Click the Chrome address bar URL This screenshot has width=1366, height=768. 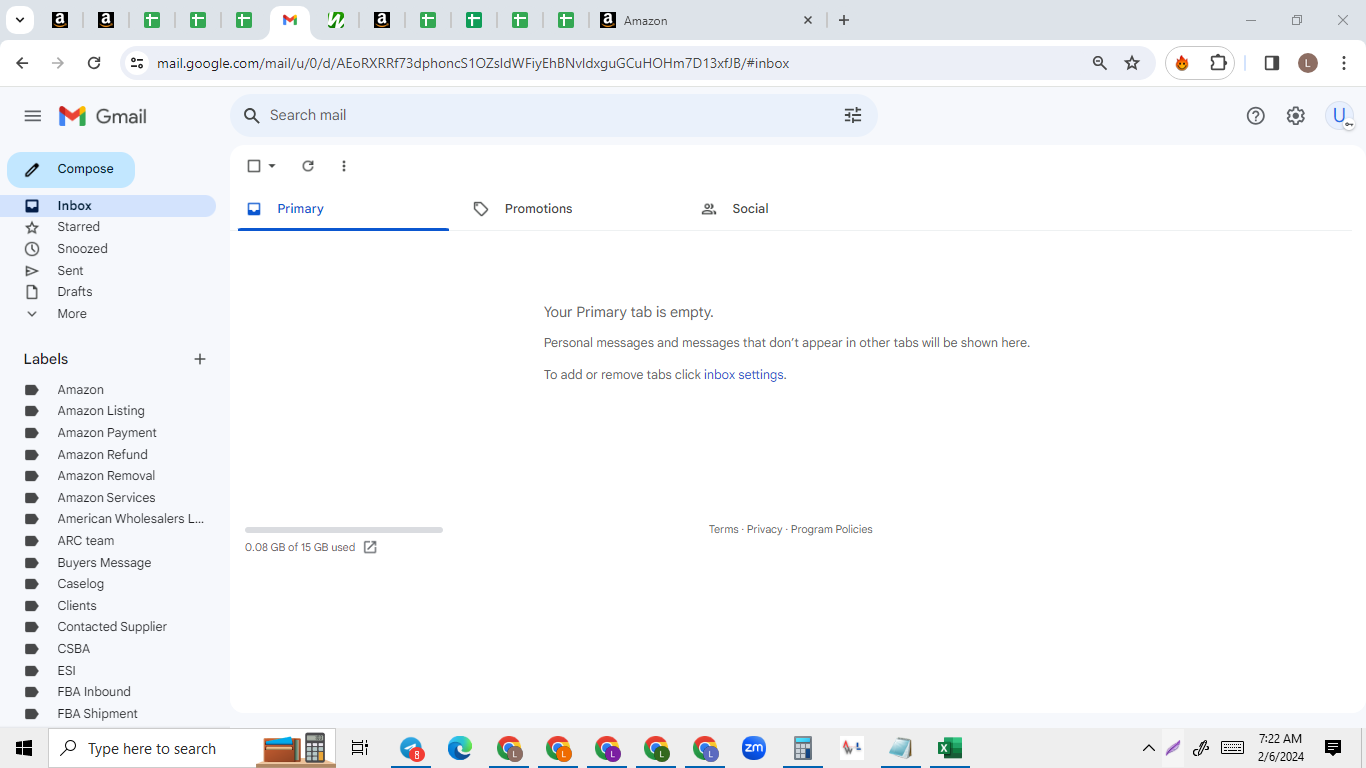[473, 63]
